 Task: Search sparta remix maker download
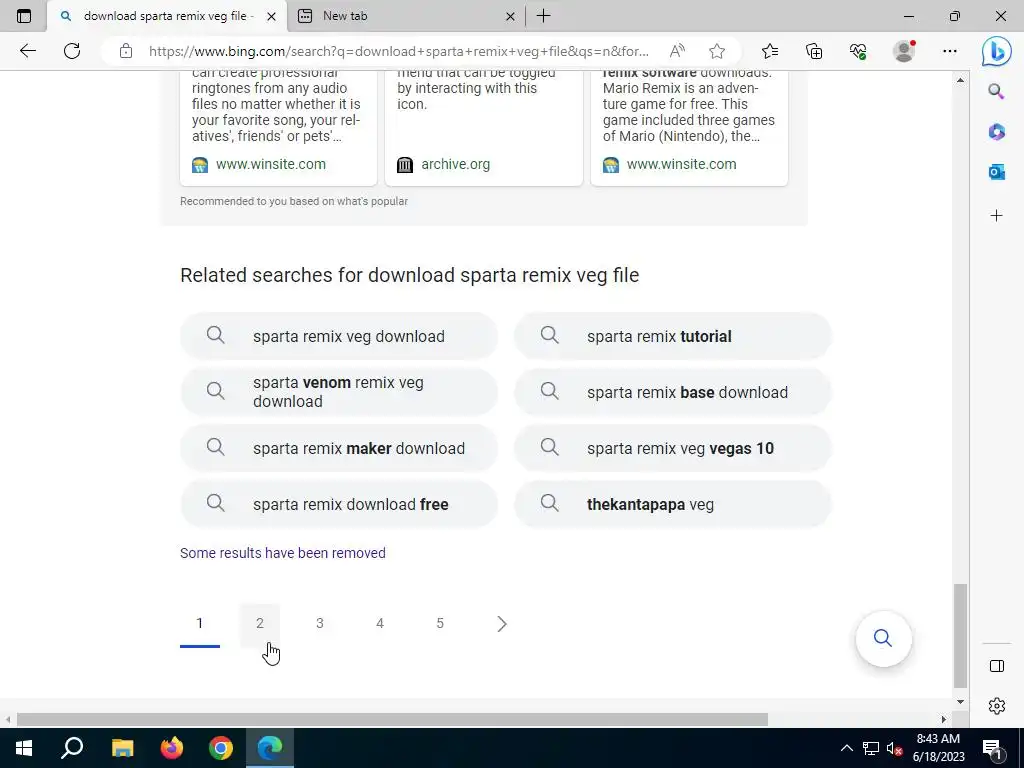[x=339, y=448]
